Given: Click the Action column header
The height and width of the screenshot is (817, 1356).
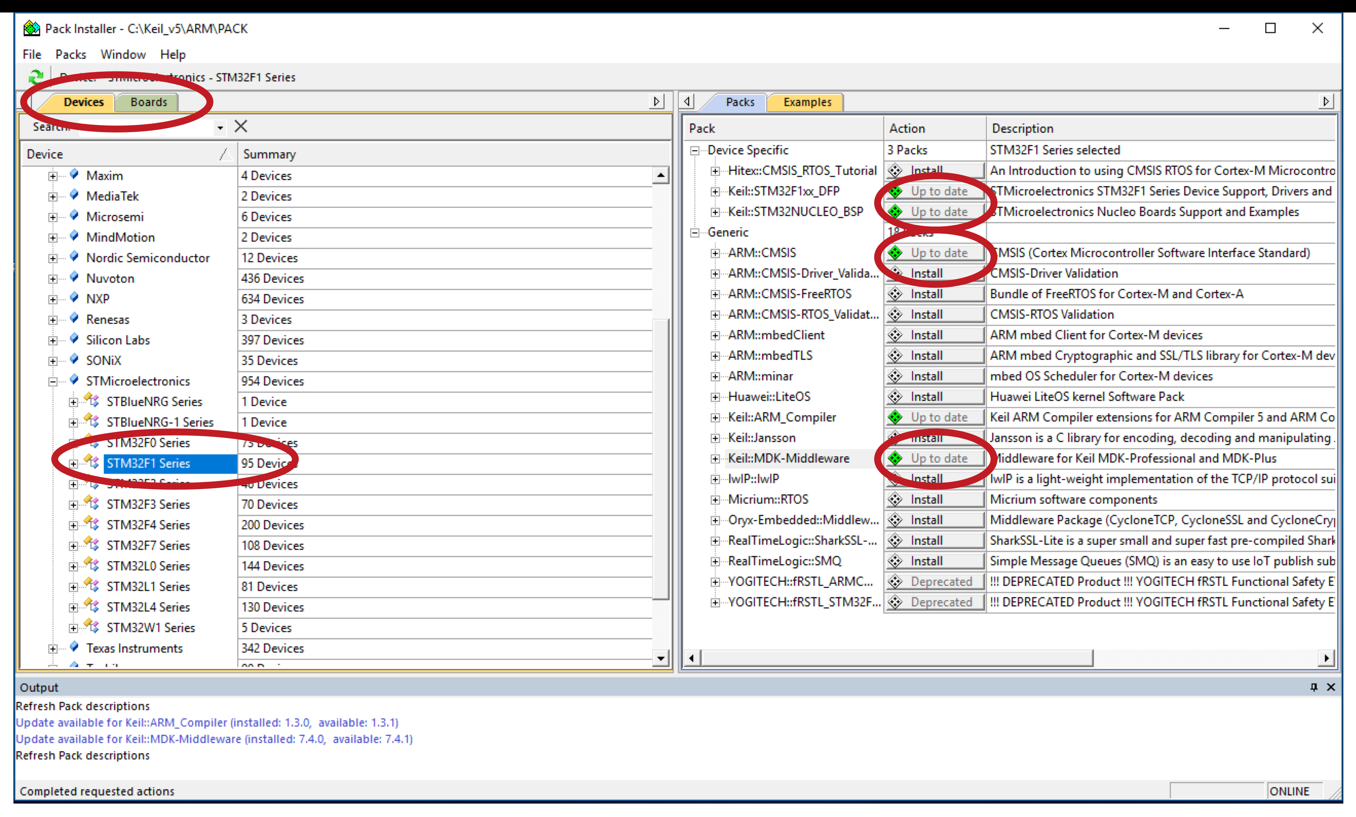Looking at the screenshot, I should [x=934, y=128].
